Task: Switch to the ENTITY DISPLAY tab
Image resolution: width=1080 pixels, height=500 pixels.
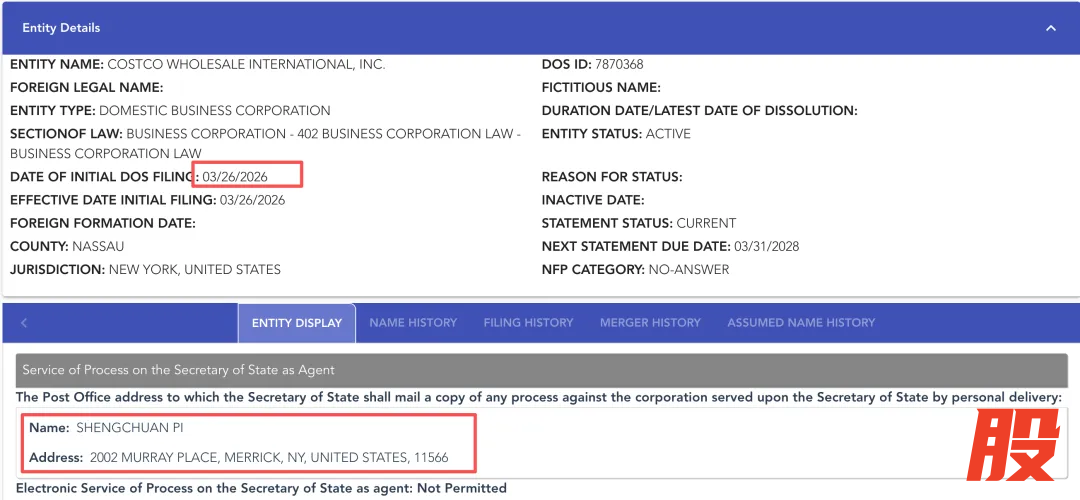Action: [x=297, y=323]
